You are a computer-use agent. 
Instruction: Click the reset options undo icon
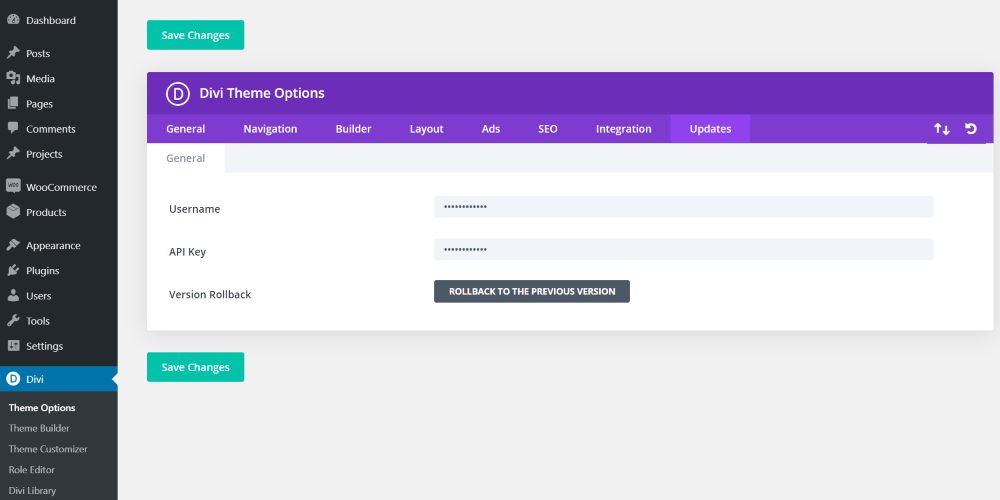pos(971,129)
